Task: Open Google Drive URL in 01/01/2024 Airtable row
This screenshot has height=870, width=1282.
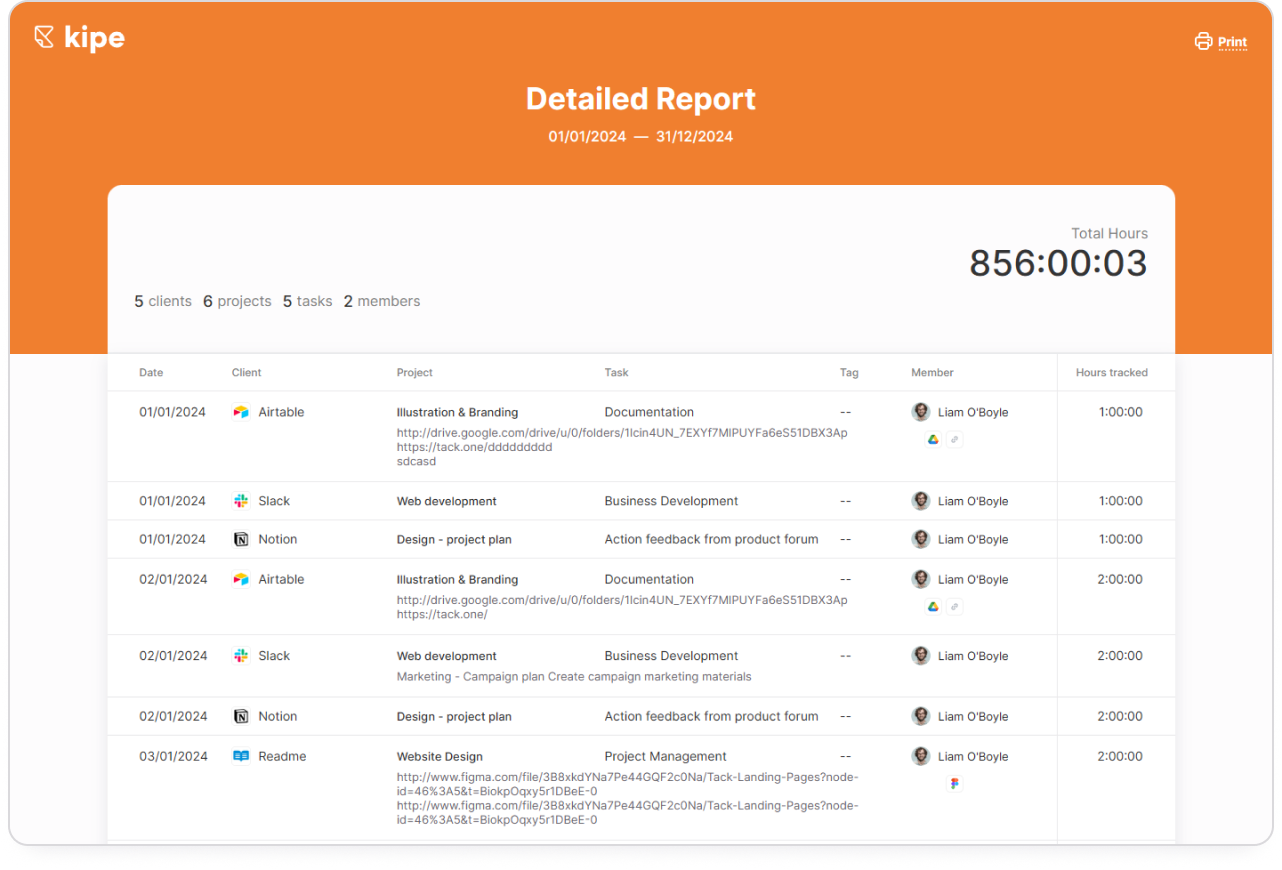Action: pyautogui.click(x=622, y=433)
